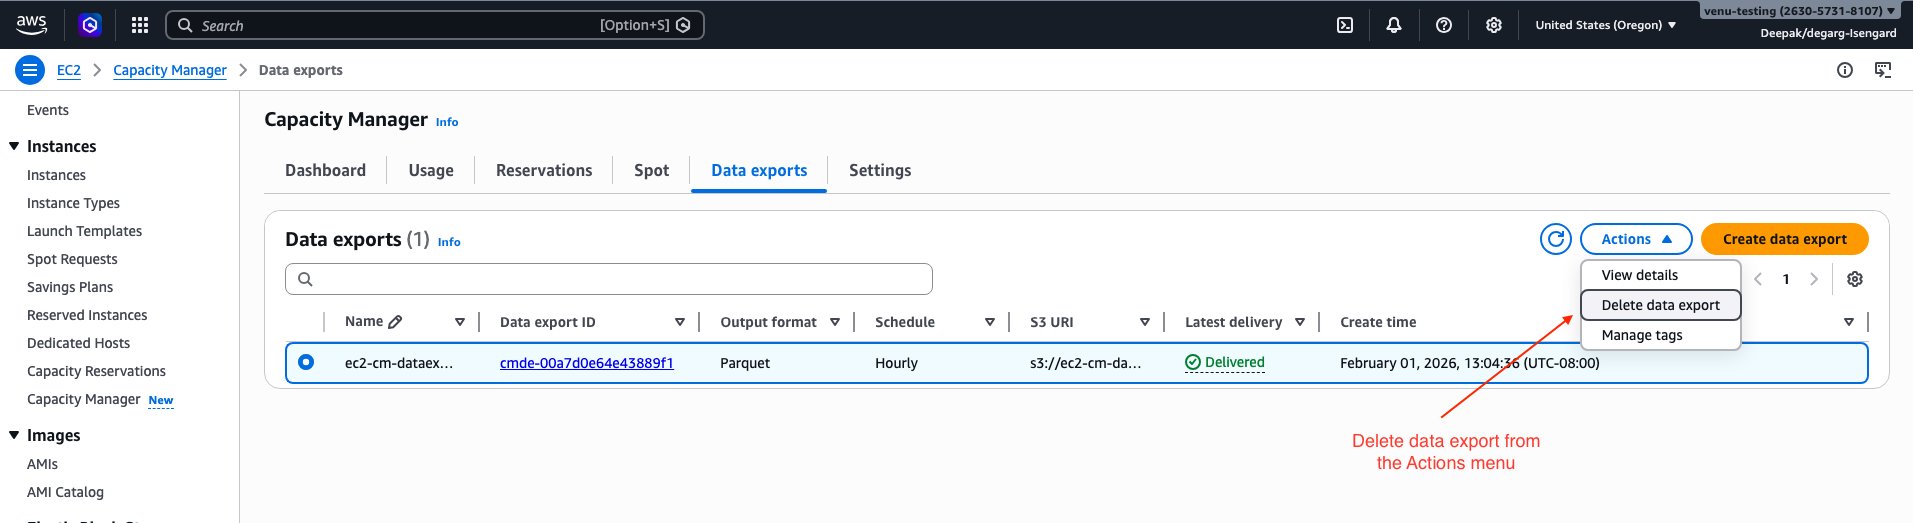
Task: Open the purple console shortcut icon
Action: [x=90, y=25]
